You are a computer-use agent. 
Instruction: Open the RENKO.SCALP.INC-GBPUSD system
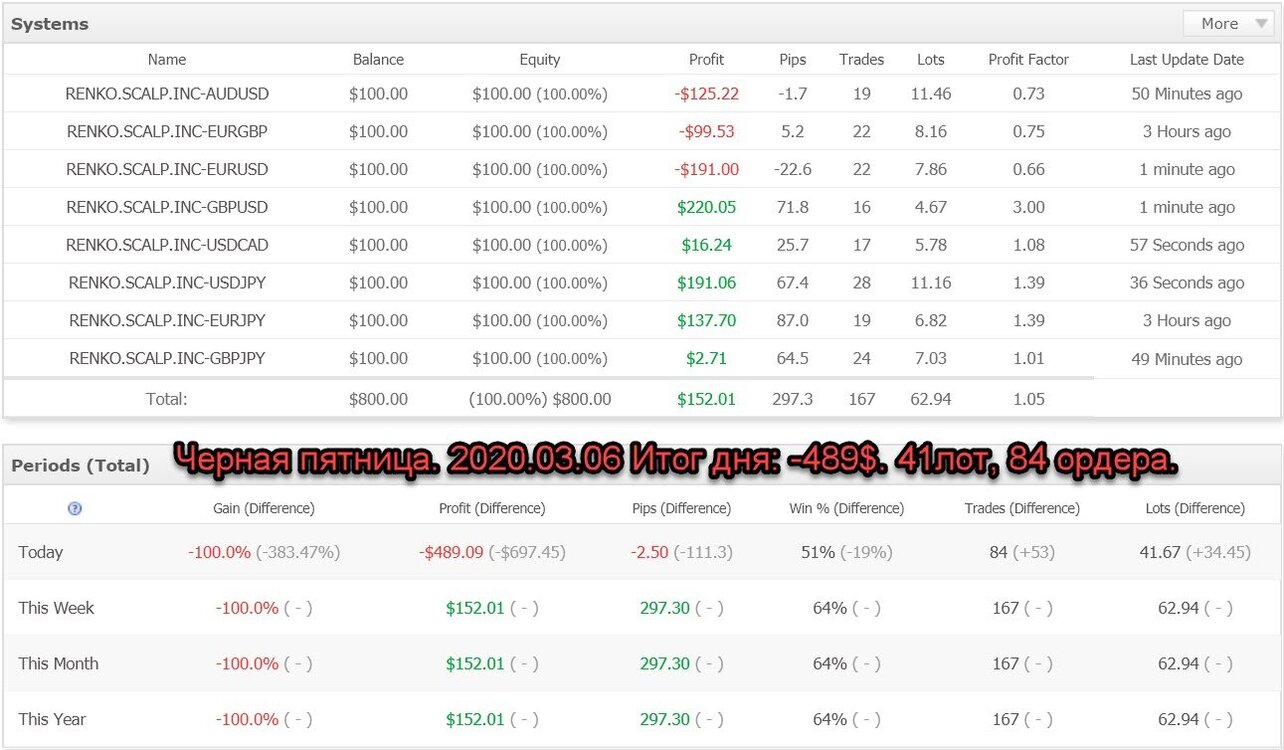167,207
